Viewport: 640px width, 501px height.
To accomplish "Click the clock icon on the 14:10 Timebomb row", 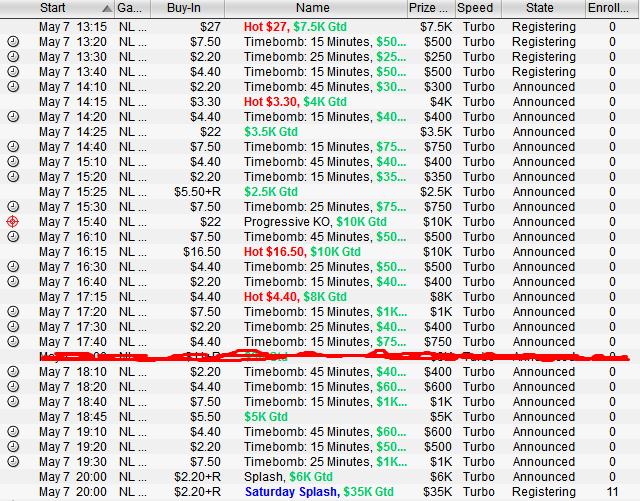I will tap(13, 87).
